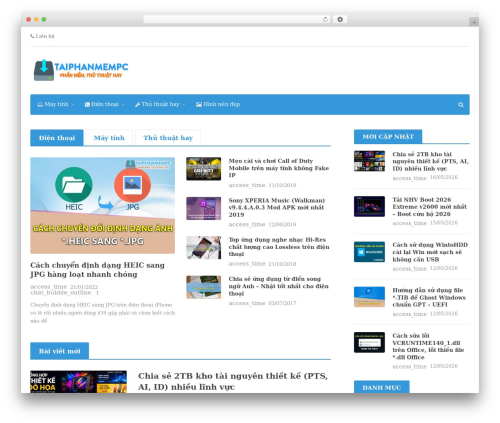This screenshot has height=423, width=500.
Task: Click the Bài viết mới section header
Action: [59, 351]
